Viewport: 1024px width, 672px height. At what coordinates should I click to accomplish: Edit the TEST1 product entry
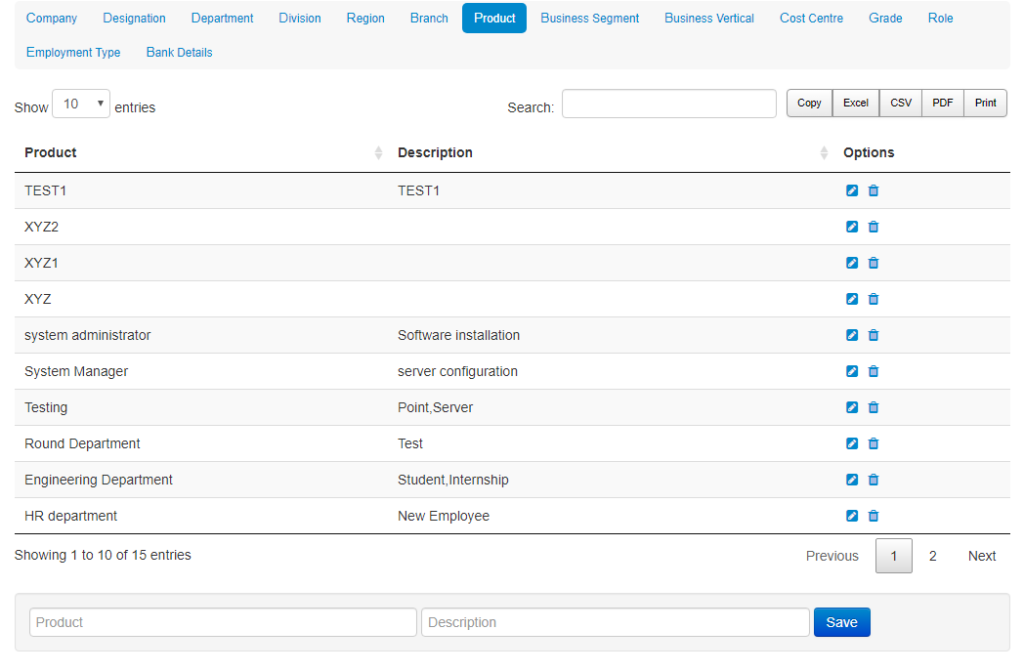(x=851, y=190)
